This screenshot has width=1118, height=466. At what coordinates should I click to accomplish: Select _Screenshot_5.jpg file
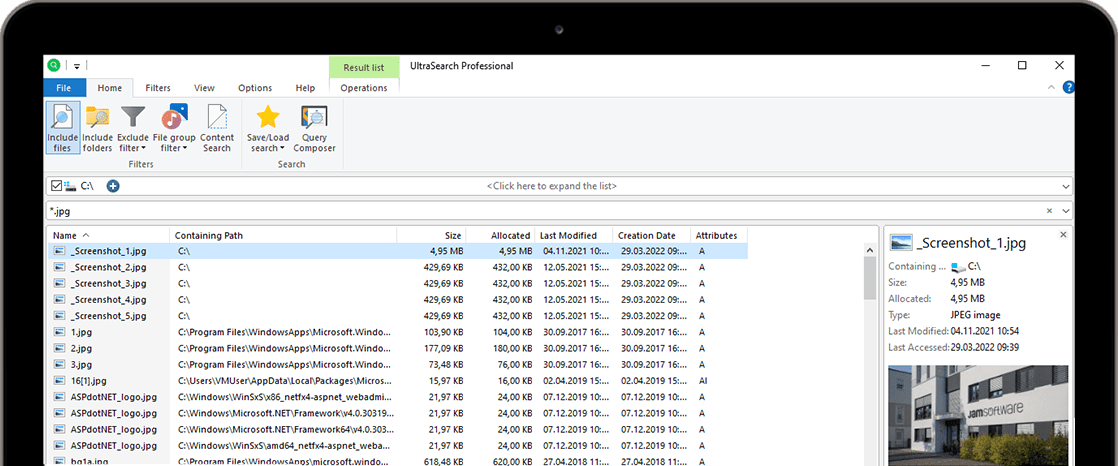point(109,316)
